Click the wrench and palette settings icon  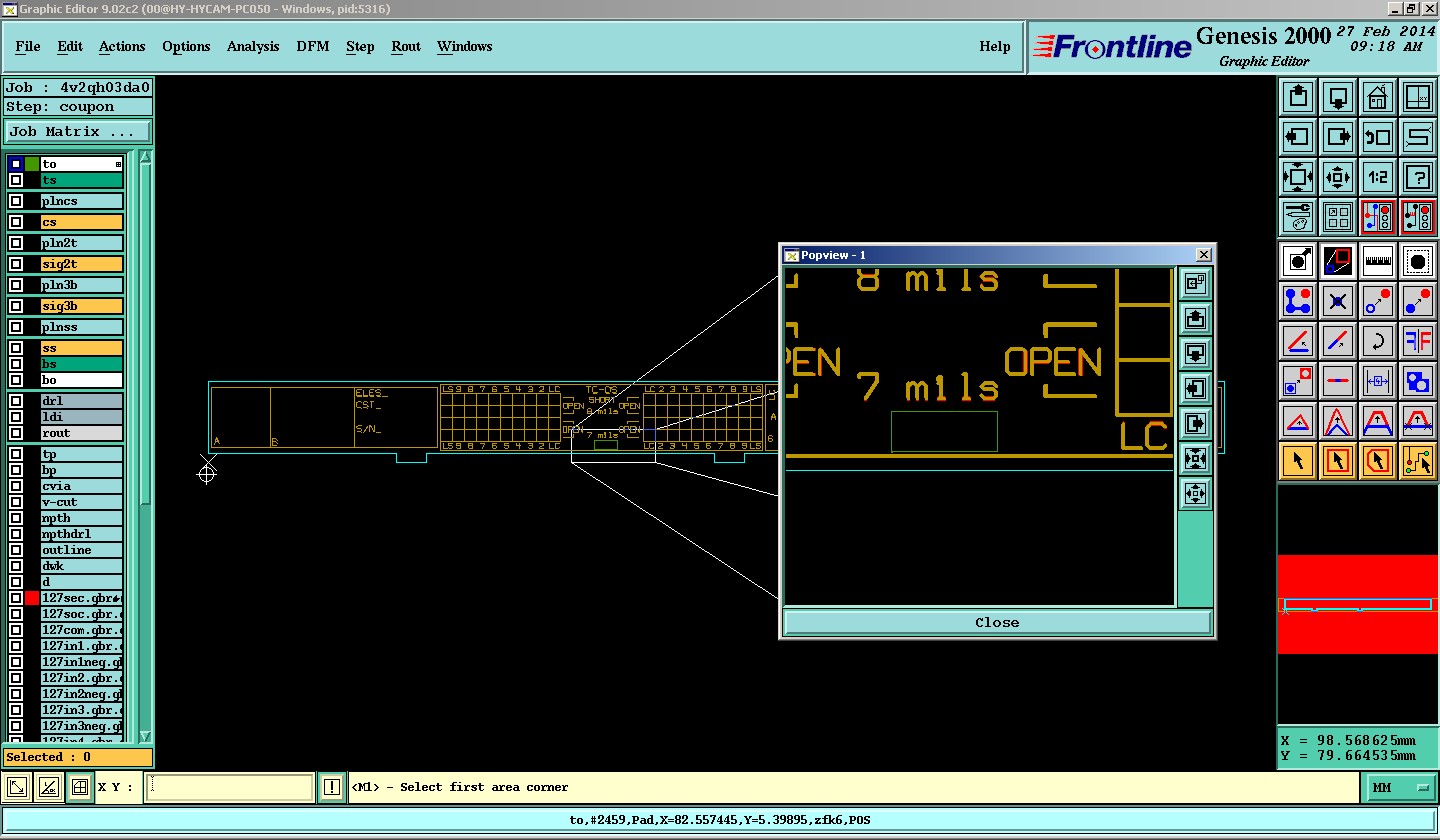[x=1297, y=216]
